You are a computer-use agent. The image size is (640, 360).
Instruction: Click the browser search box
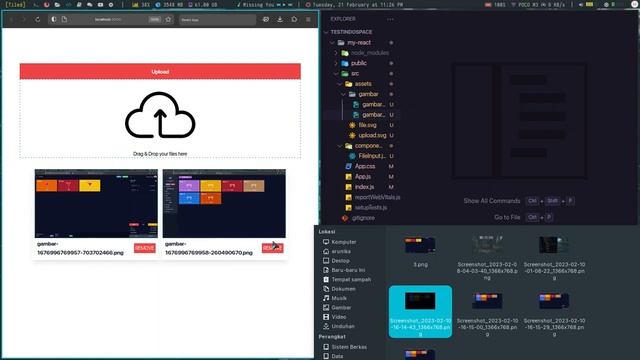(x=218, y=19)
